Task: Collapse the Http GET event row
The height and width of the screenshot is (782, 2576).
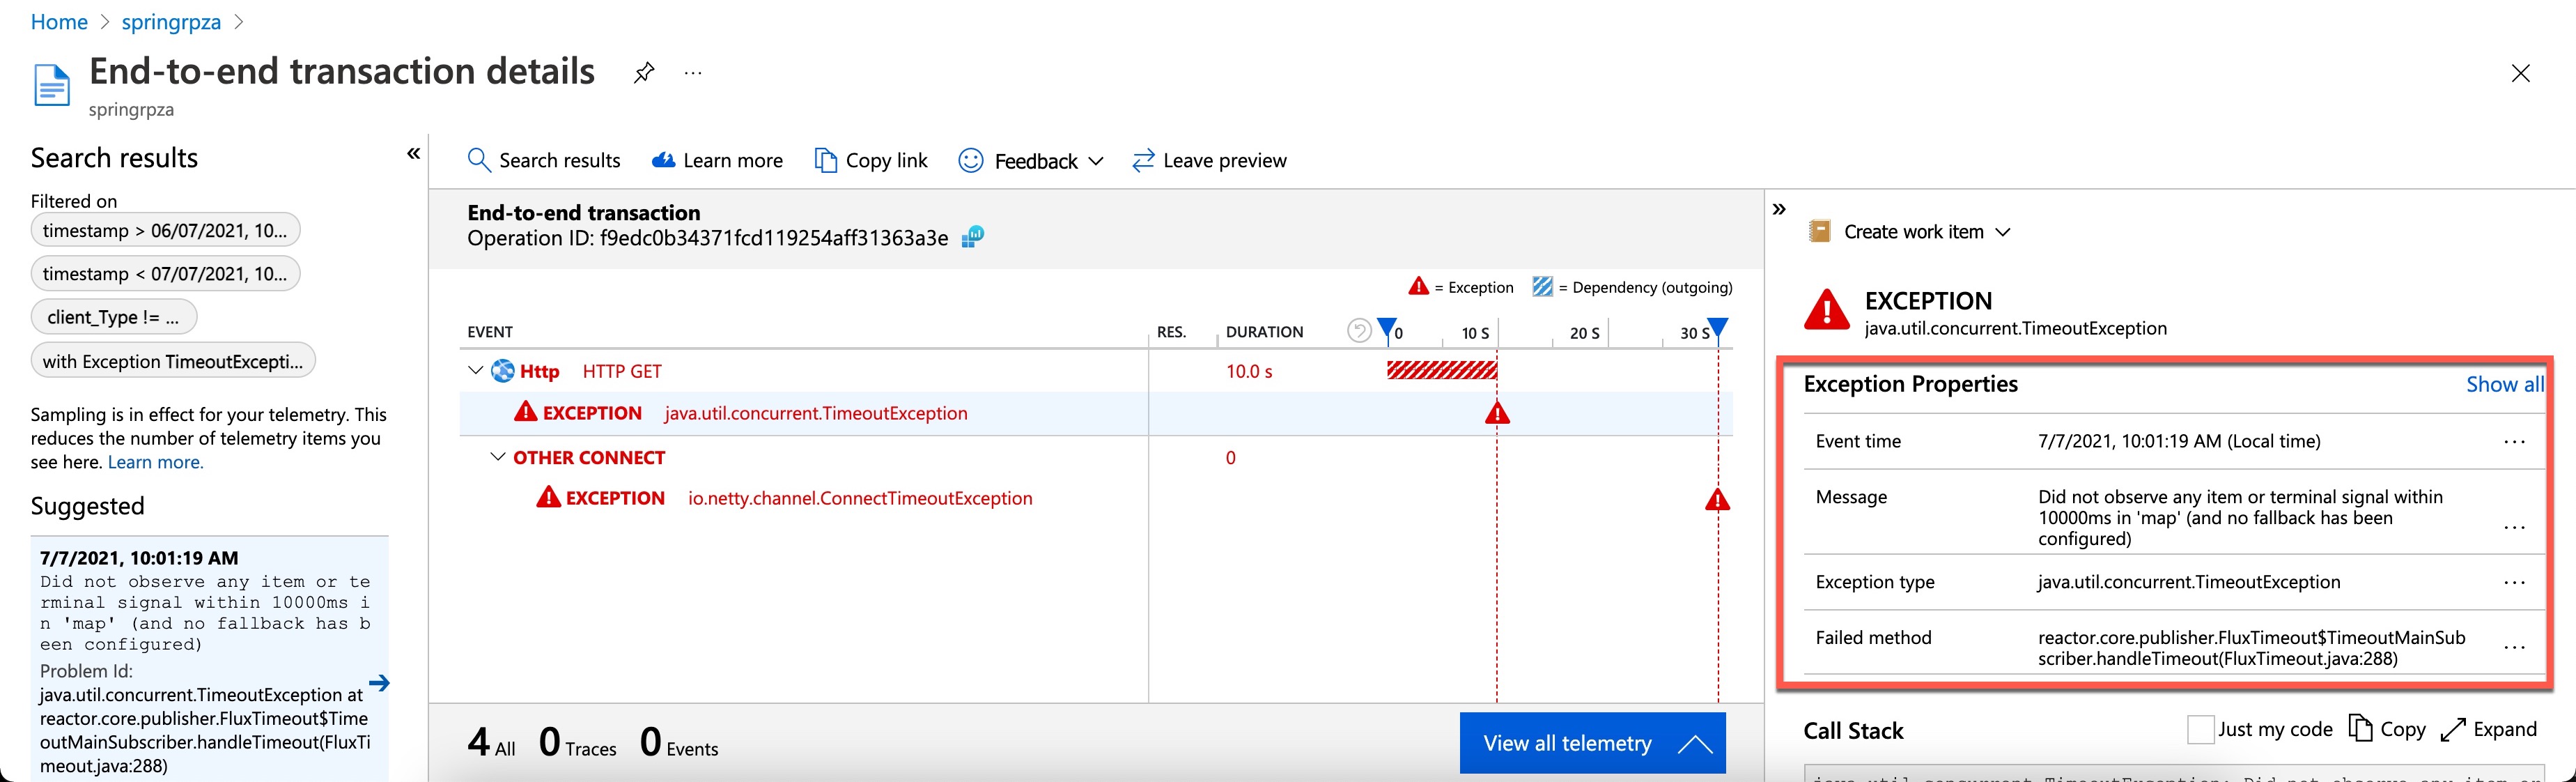Action: click(x=475, y=371)
